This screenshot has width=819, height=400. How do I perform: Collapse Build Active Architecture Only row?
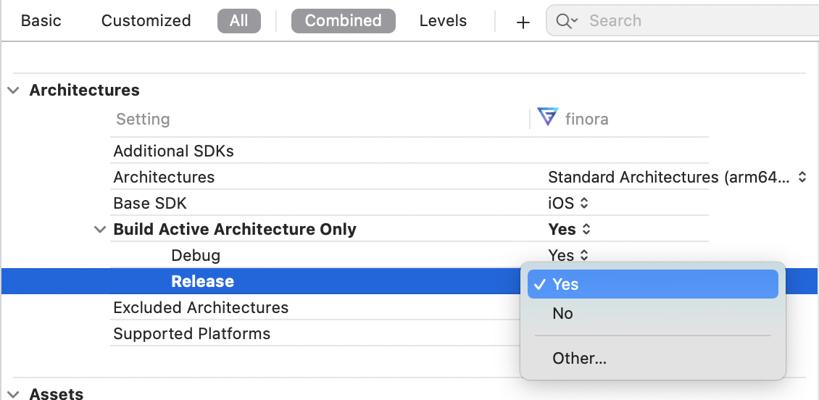pyautogui.click(x=99, y=229)
